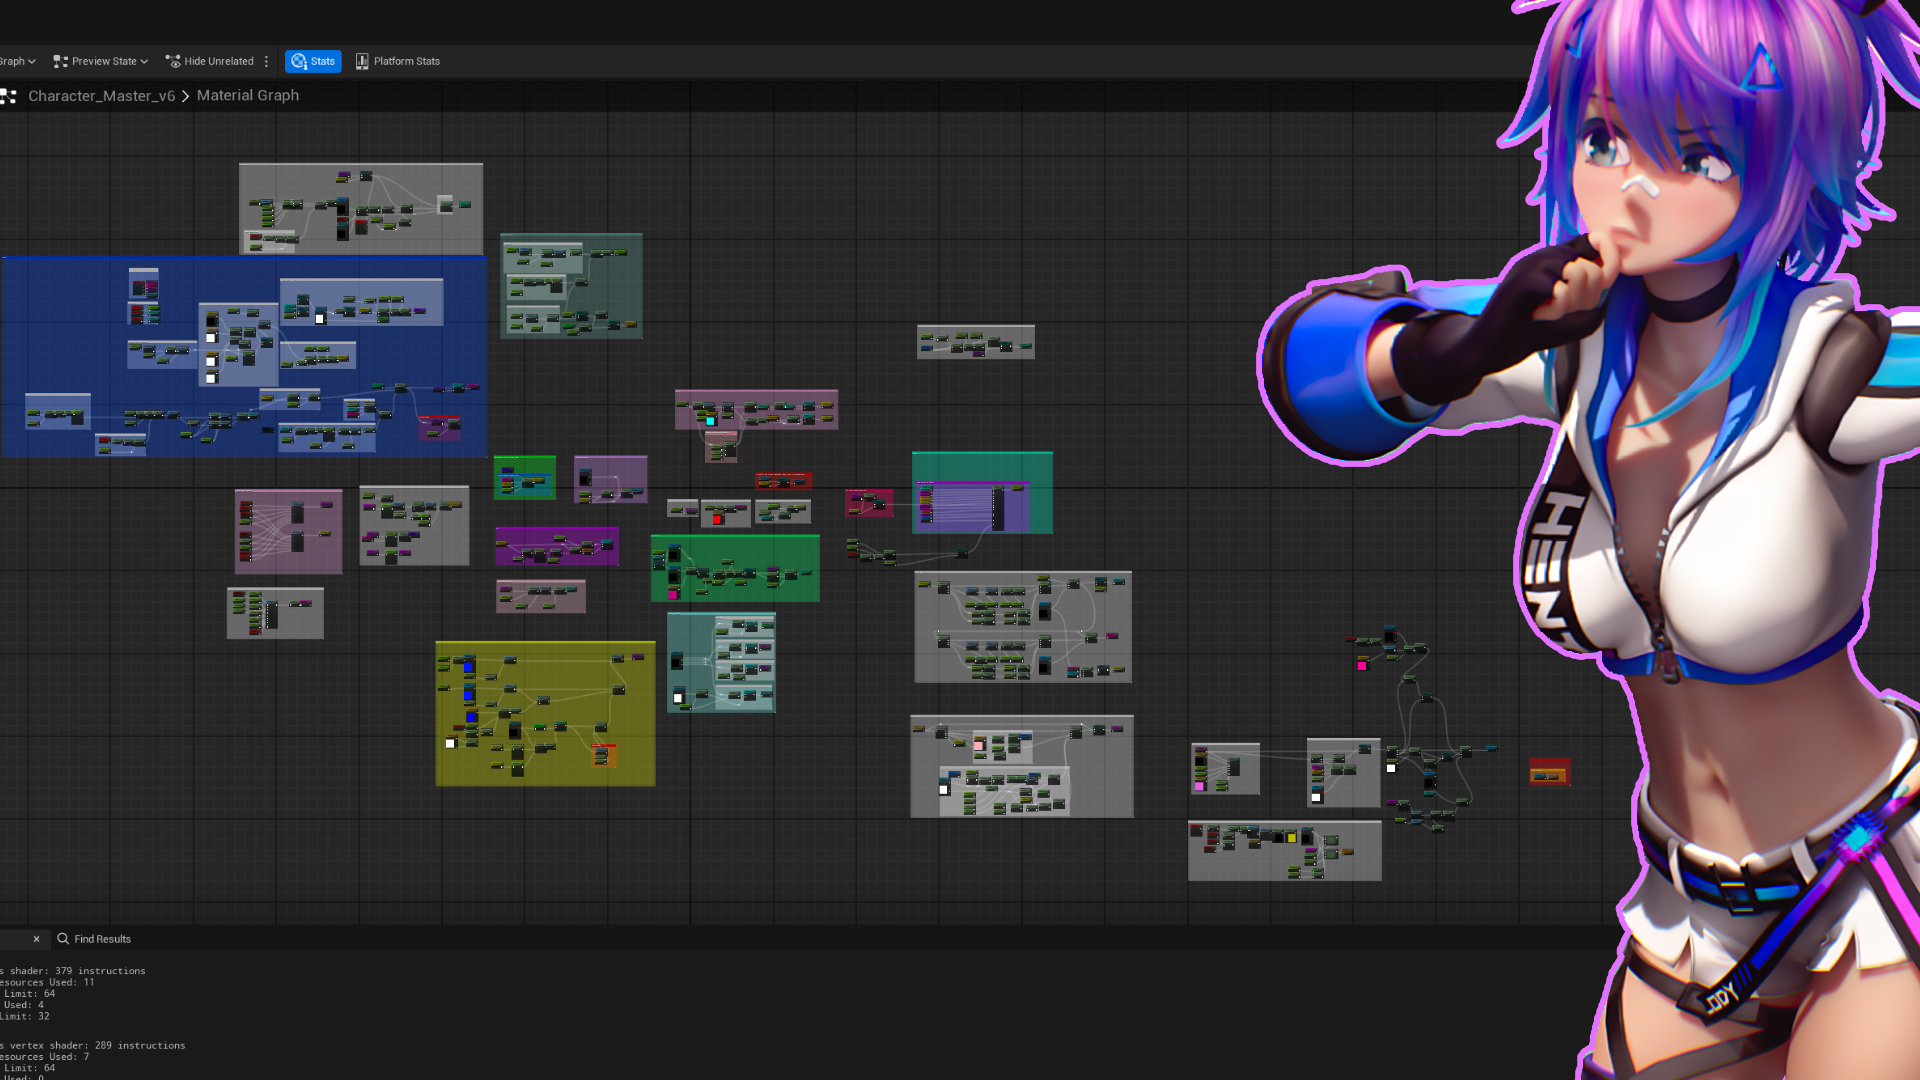Select the Material Graph breadcrumb
1920x1080 pixels.
(248, 95)
